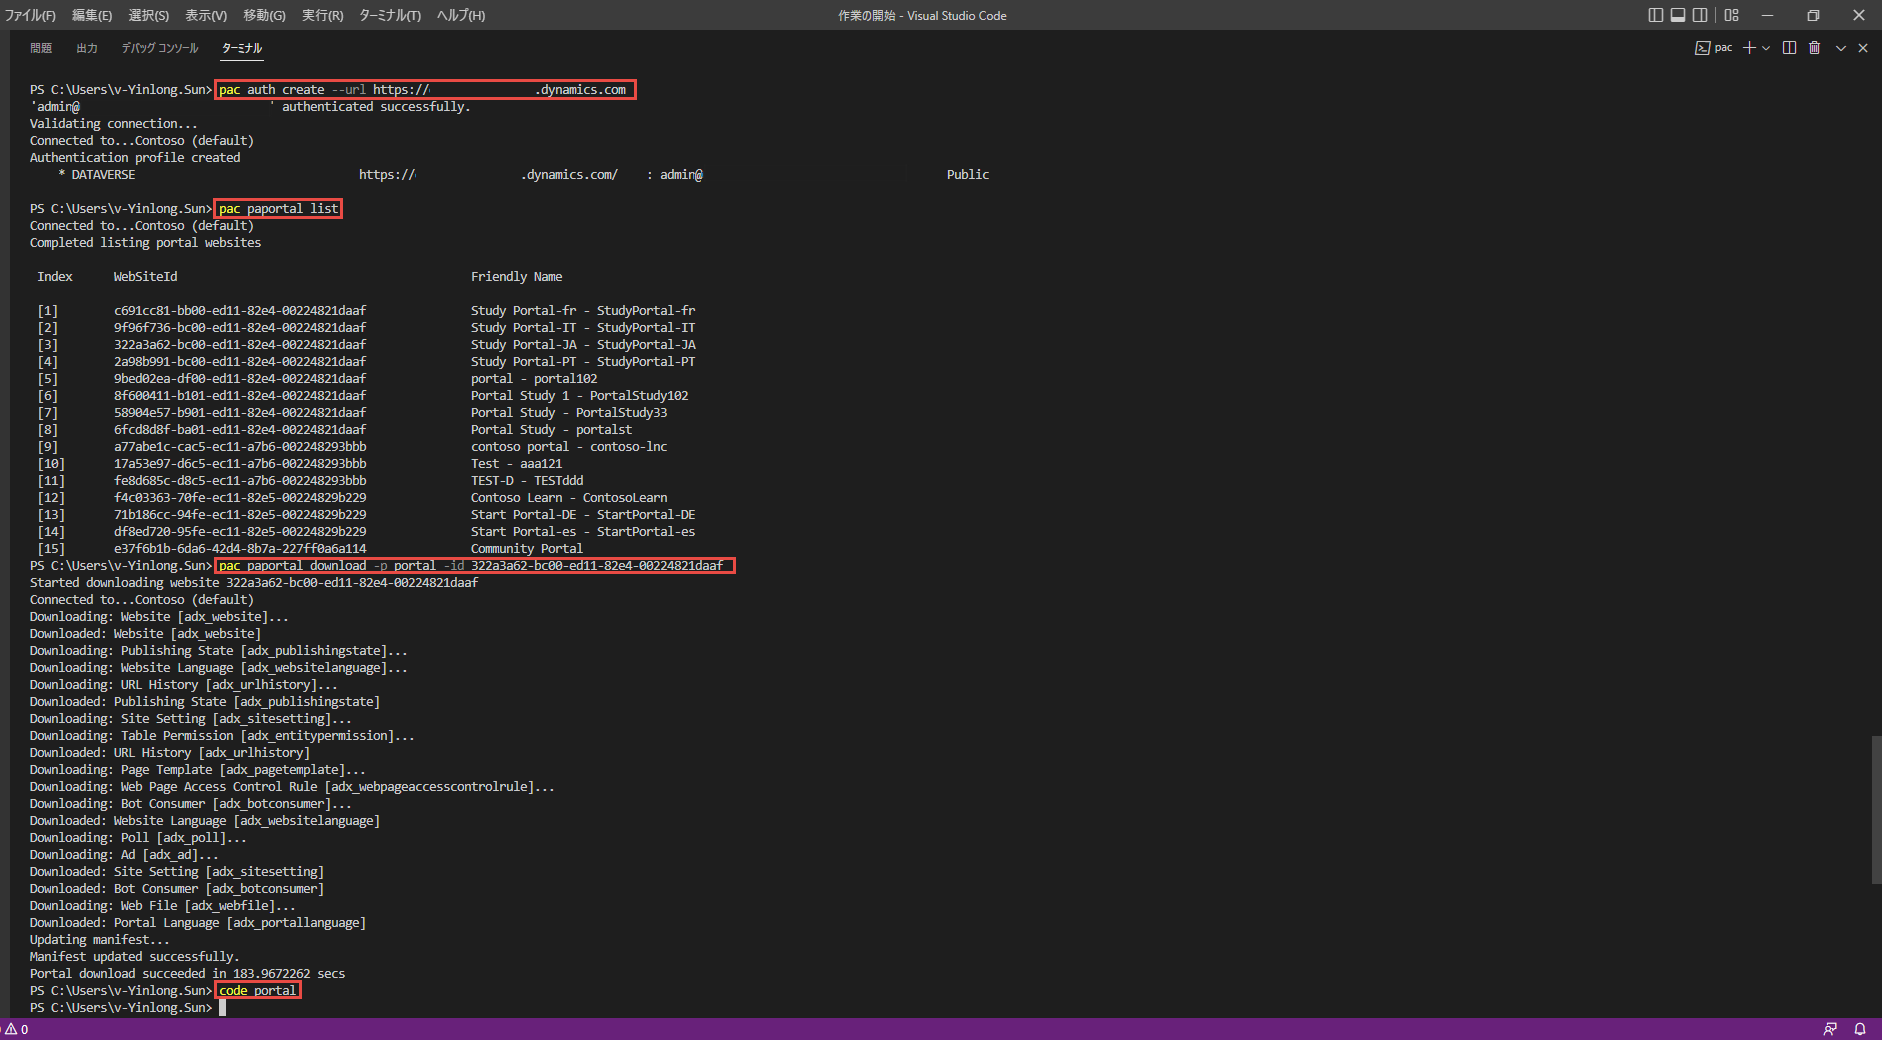
Task: Switch to the 出力 panel tab
Action: click(x=87, y=48)
